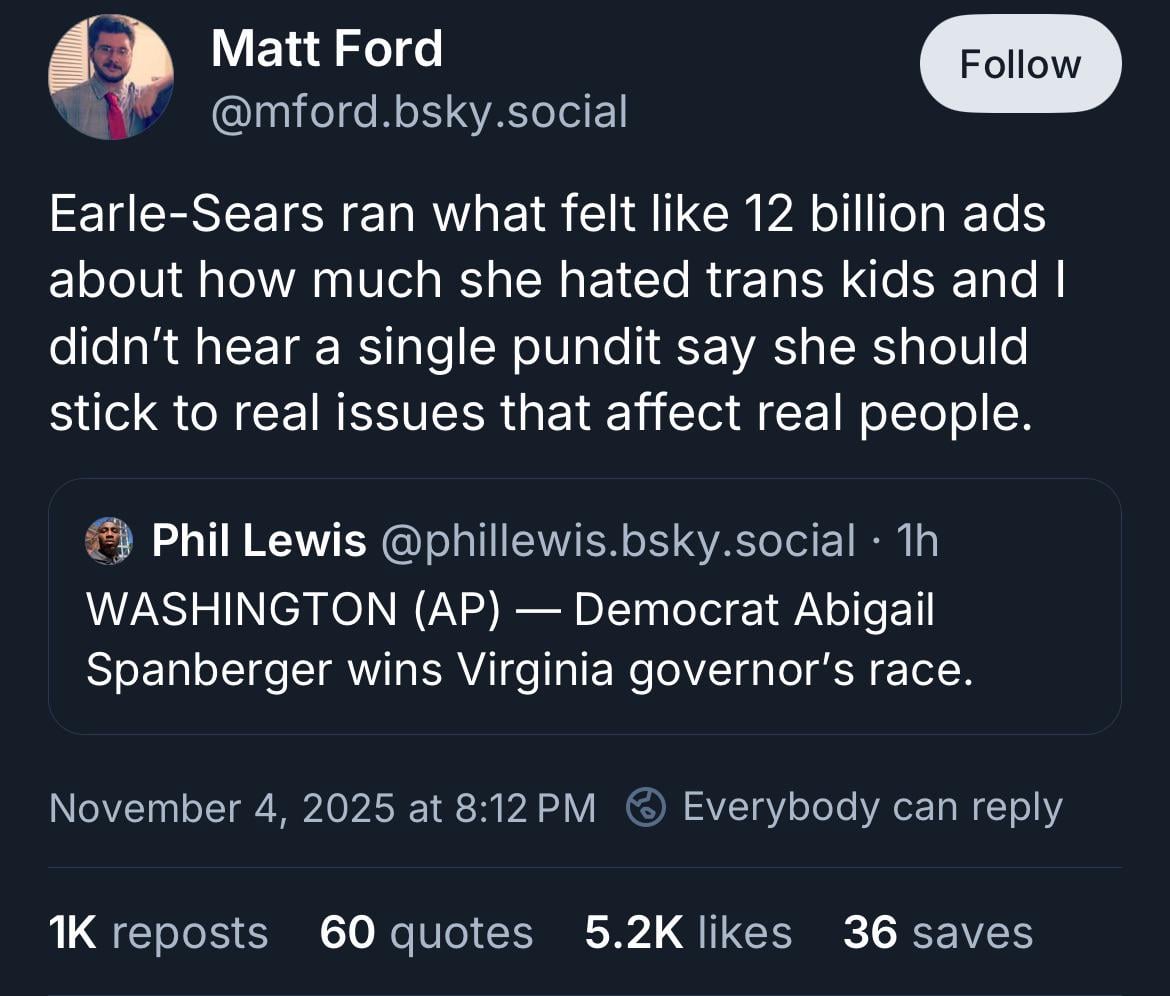Image resolution: width=1170 pixels, height=996 pixels.
Task: View the 1K reposts list
Action: pos(158,932)
